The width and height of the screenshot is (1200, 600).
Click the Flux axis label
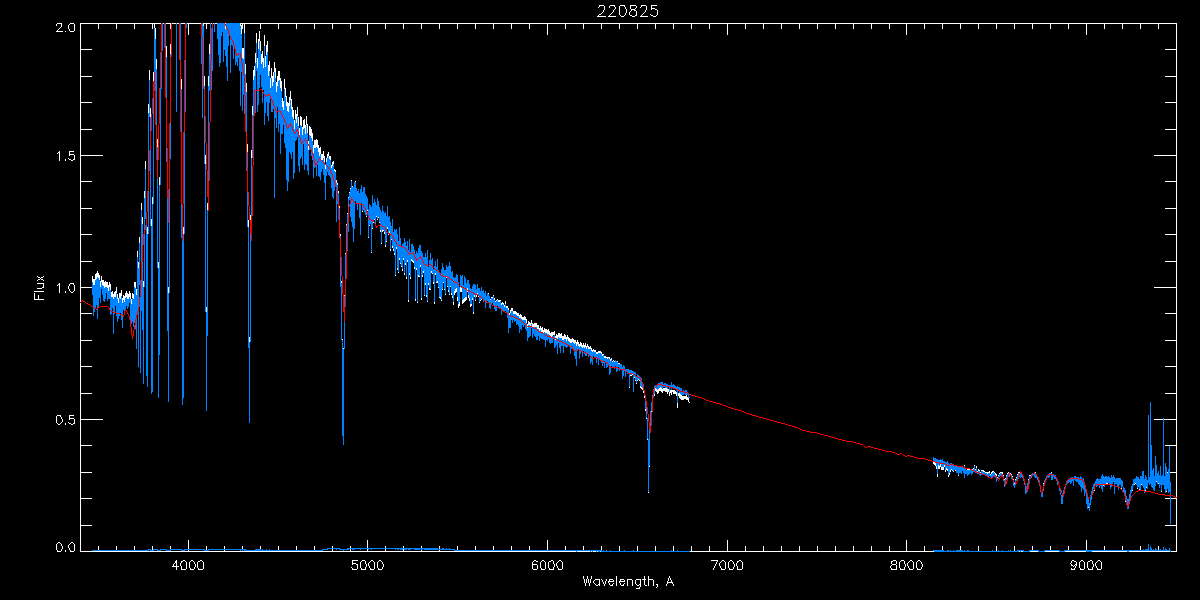tap(40, 288)
